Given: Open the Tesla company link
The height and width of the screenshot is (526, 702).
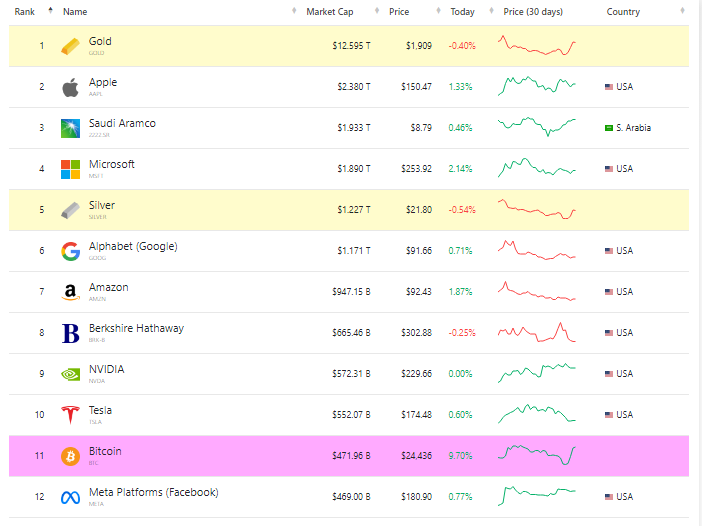Looking at the screenshot, I should coord(100,411).
